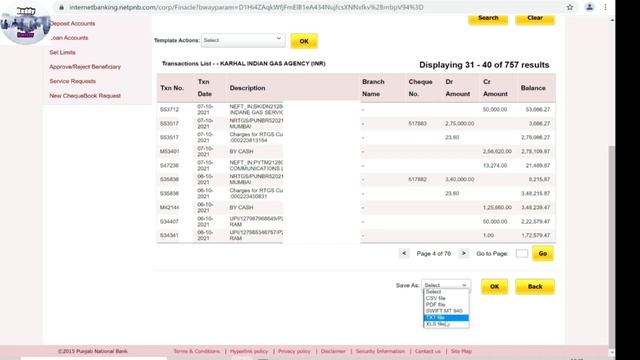Click the Save As dropdown box
This screenshot has height=360, width=640.
click(x=445, y=285)
